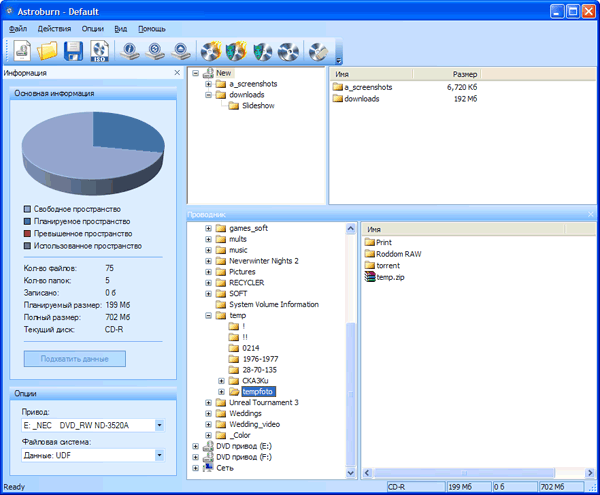Expand the Neverwinter Nights 2 folder
Screen dimensions: 600x495
(208, 261)
